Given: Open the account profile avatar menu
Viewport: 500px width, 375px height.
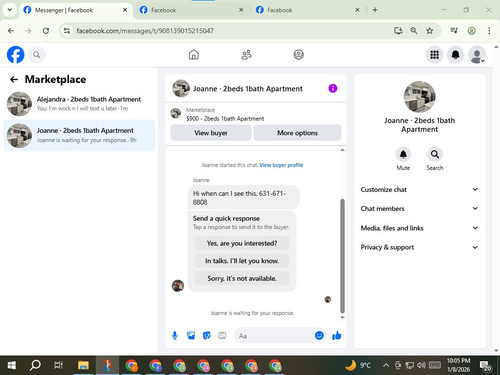Looking at the screenshot, I should pos(477,55).
